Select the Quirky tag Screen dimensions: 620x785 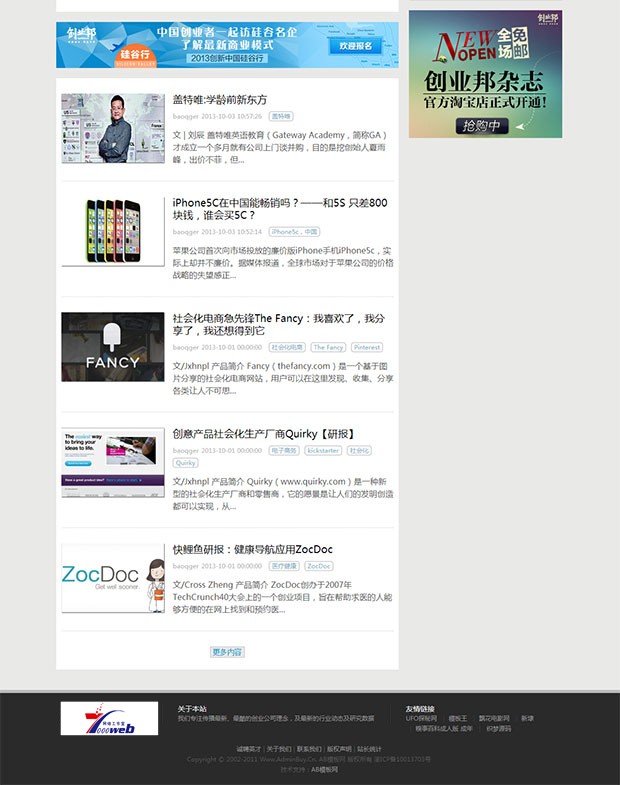coord(185,463)
